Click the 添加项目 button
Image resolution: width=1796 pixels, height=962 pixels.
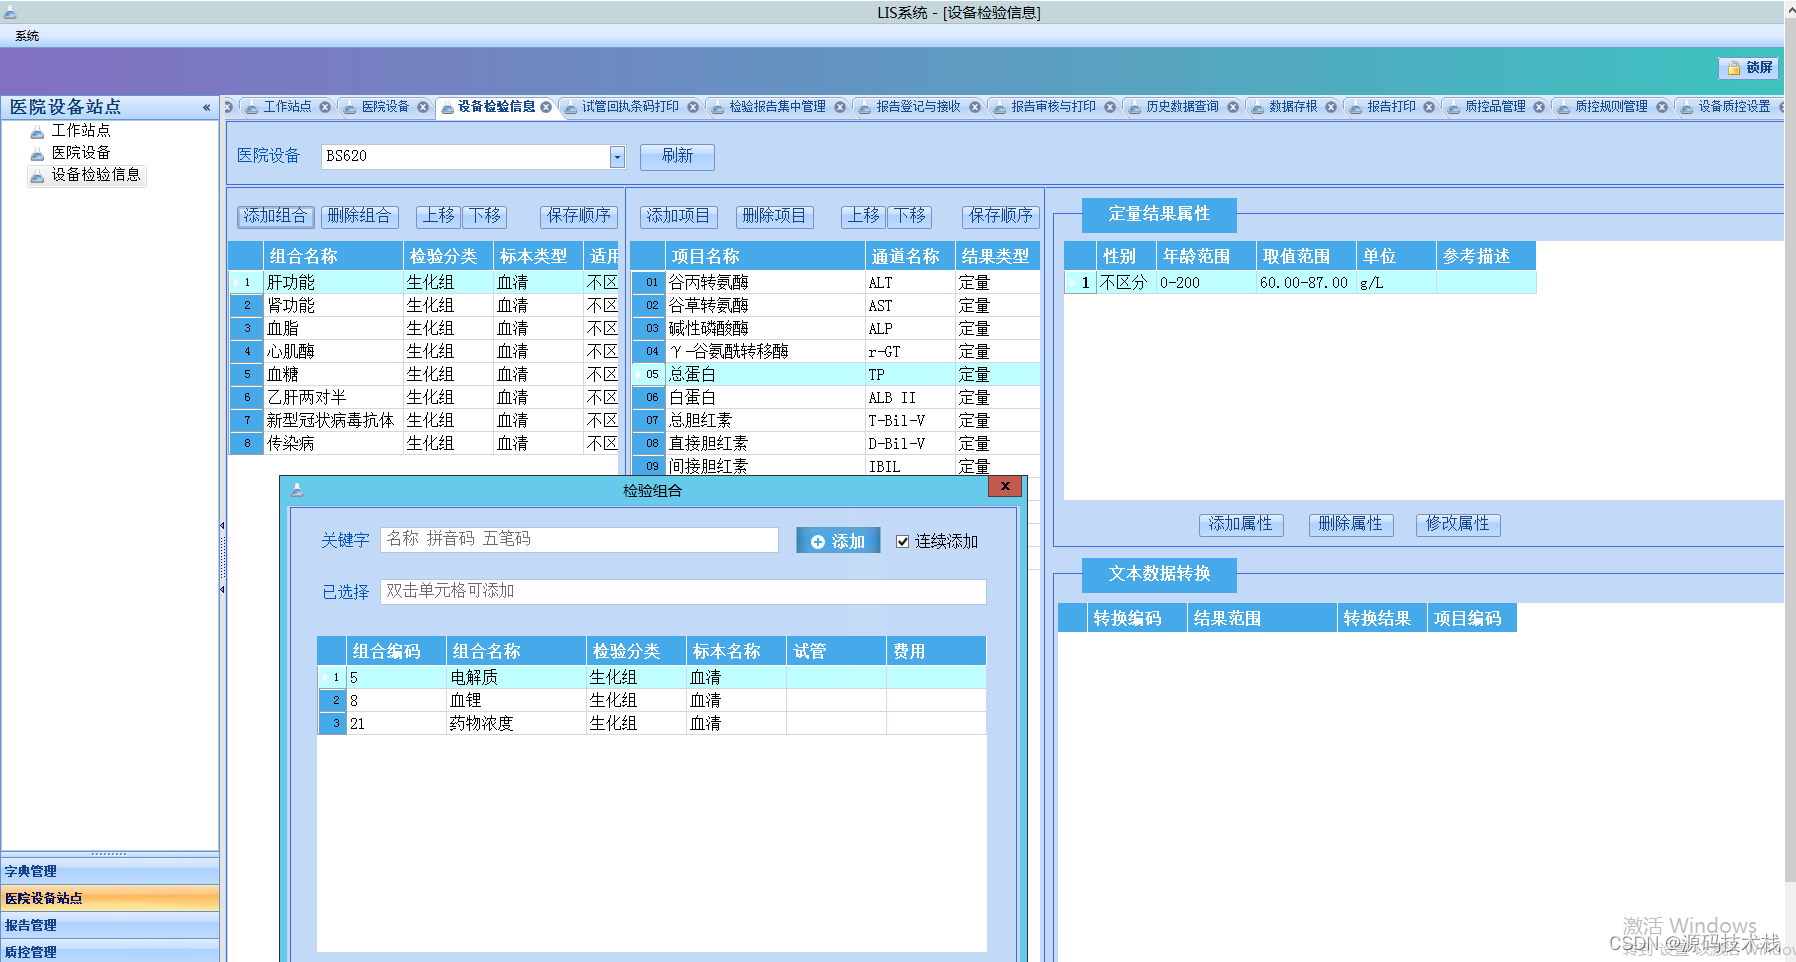click(678, 216)
